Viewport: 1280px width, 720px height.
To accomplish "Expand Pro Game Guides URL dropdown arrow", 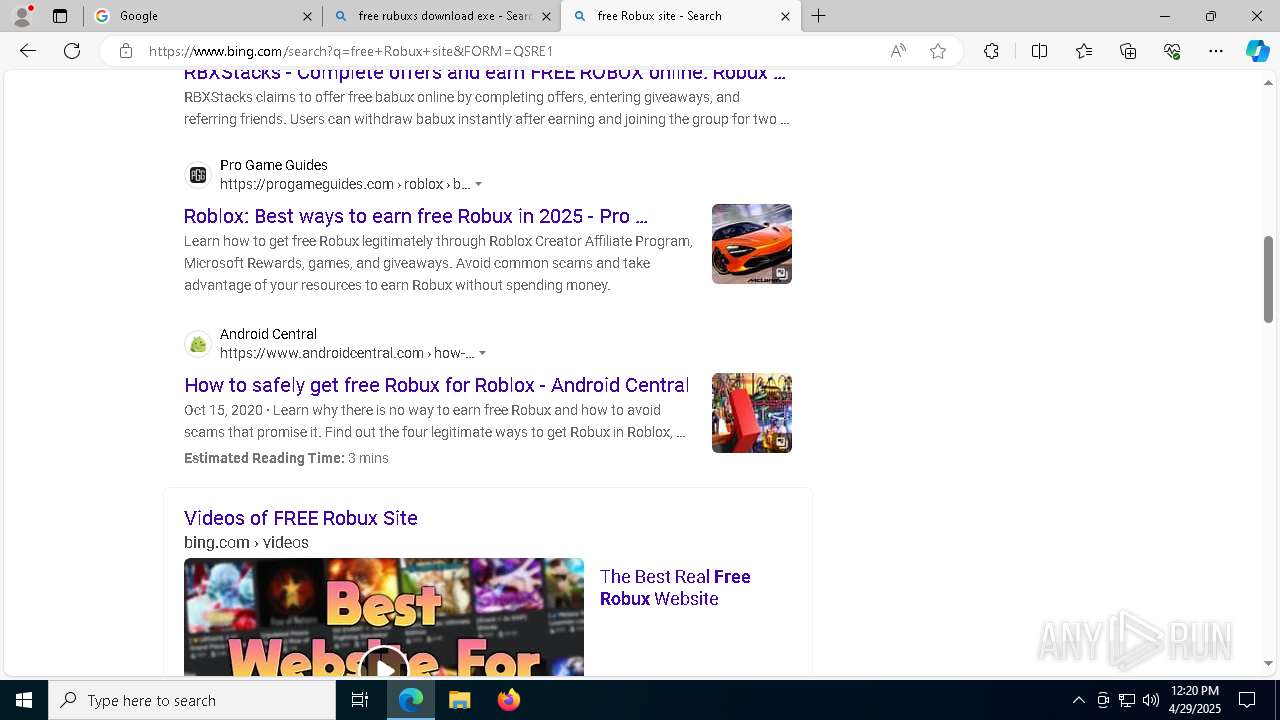I will [478, 184].
